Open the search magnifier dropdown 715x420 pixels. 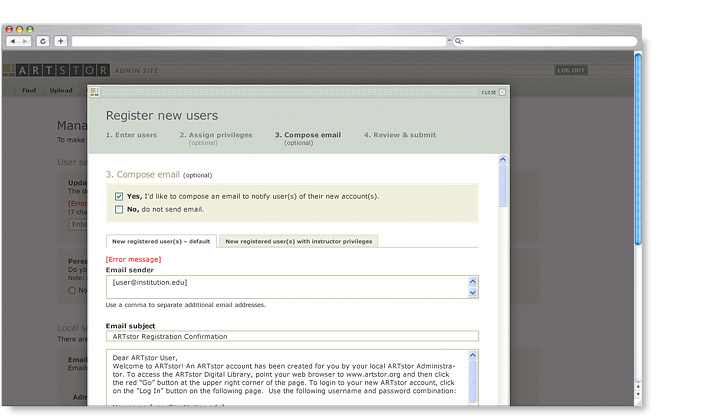459,41
